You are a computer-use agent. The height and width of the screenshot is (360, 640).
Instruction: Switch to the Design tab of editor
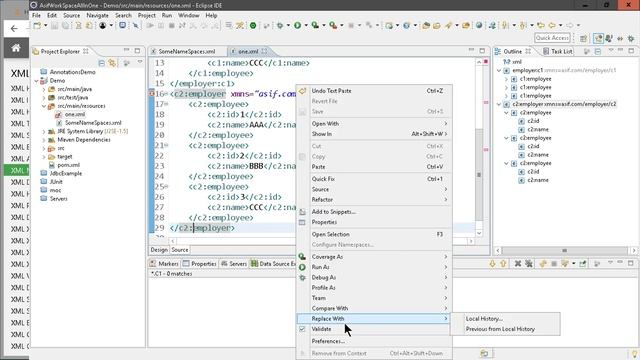coord(159,250)
